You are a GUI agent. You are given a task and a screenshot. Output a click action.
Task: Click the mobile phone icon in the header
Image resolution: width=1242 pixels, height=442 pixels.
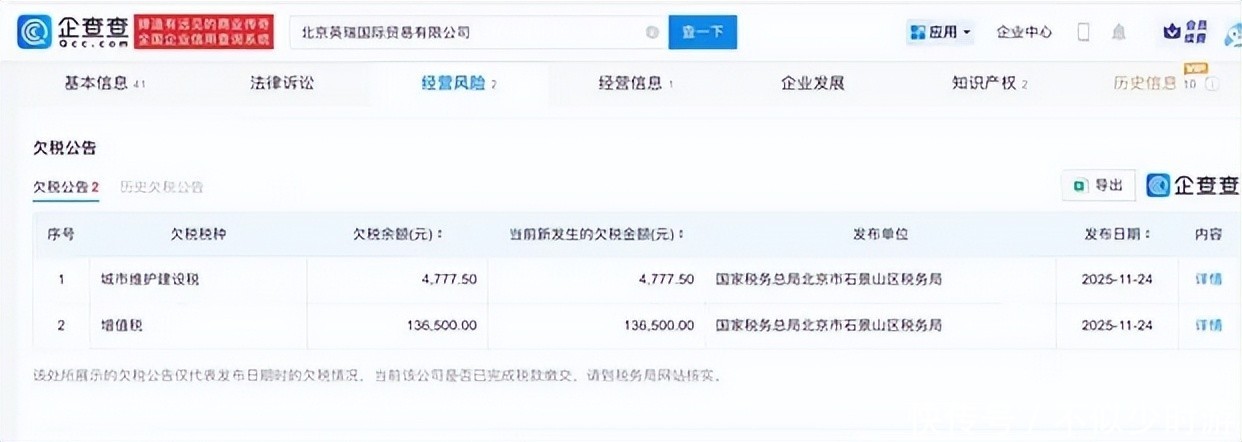coord(1083,32)
